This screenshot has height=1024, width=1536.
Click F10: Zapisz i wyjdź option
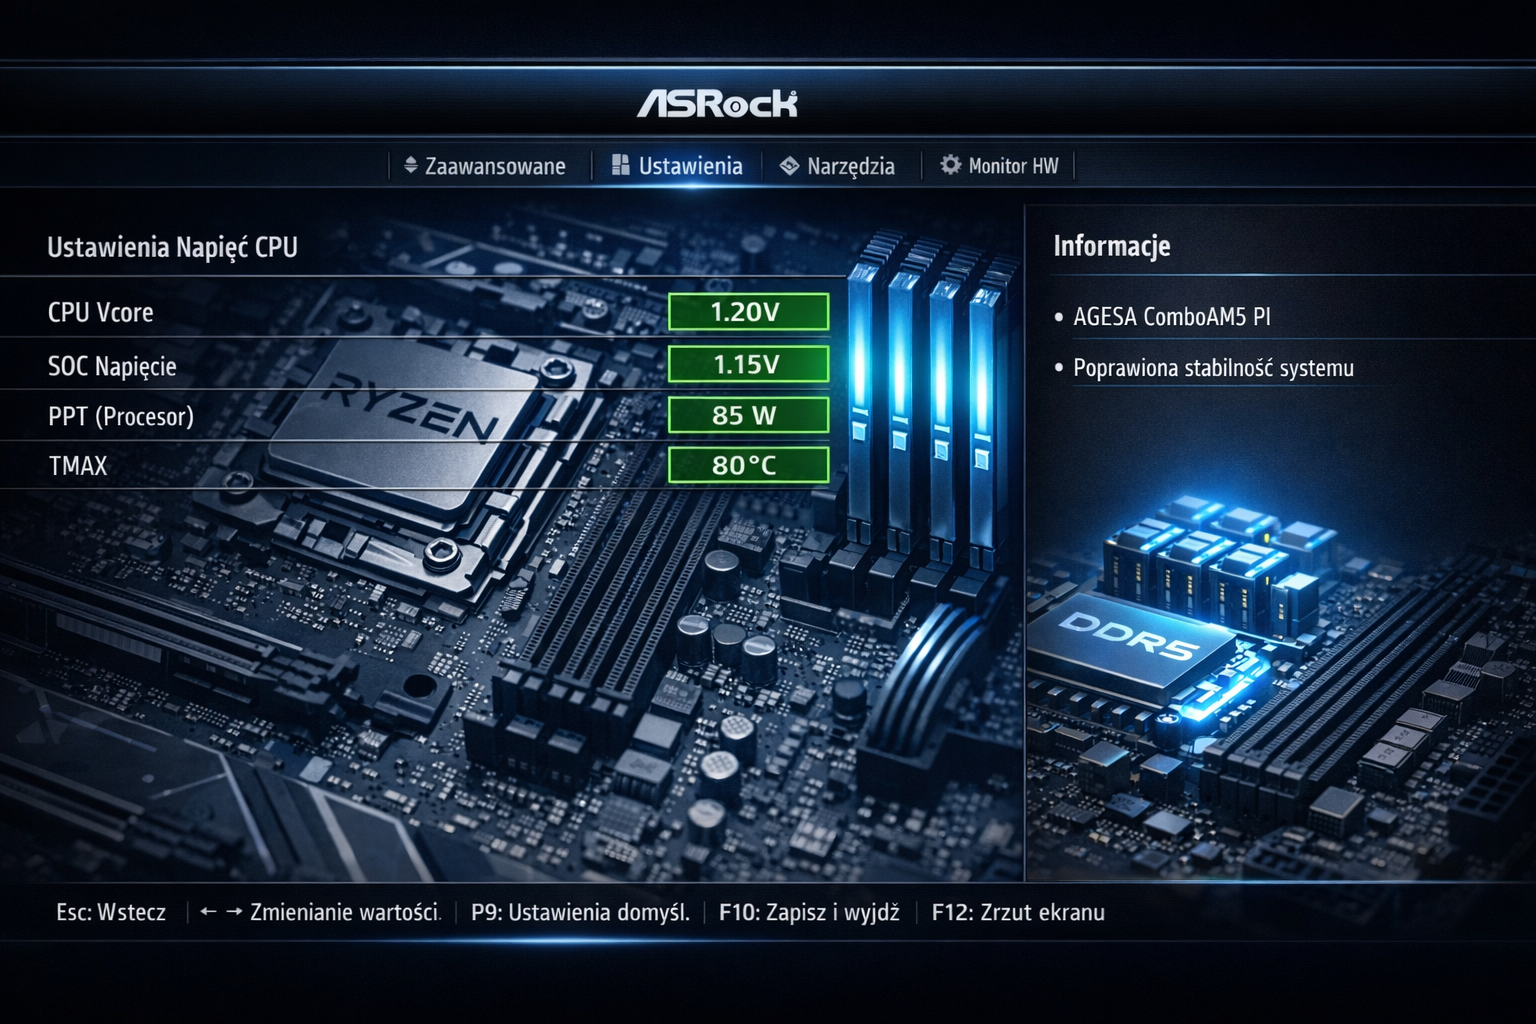coord(809,912)
